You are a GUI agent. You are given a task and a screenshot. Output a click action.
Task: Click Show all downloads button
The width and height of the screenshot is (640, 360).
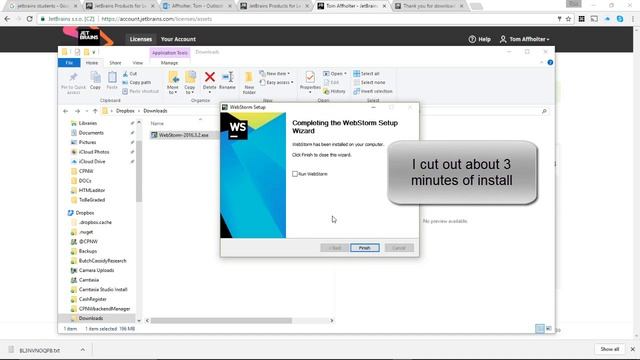coord(609,349)
